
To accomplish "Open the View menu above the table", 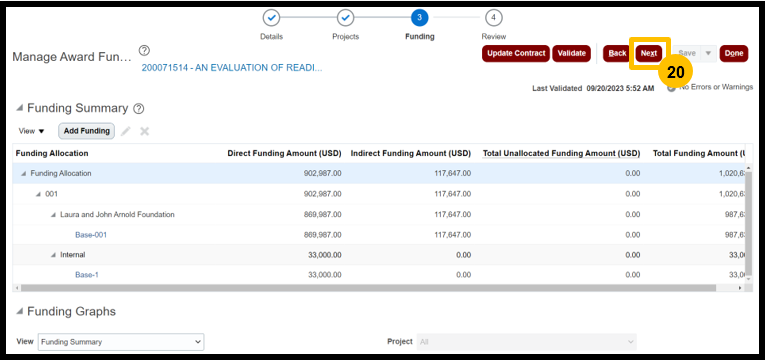I will coord(31,131).
